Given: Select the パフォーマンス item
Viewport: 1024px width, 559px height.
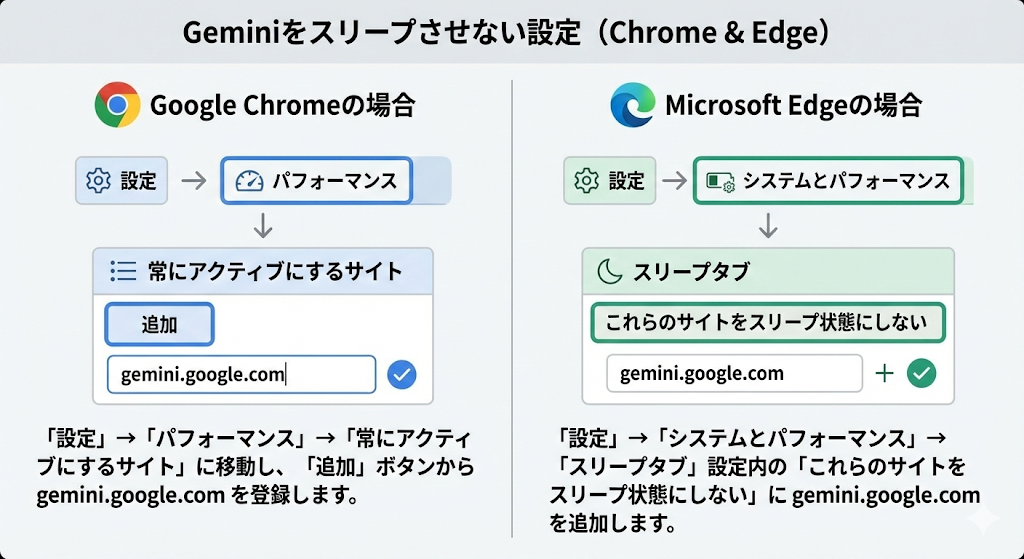Looking at the screenshot, I should 316,181.
